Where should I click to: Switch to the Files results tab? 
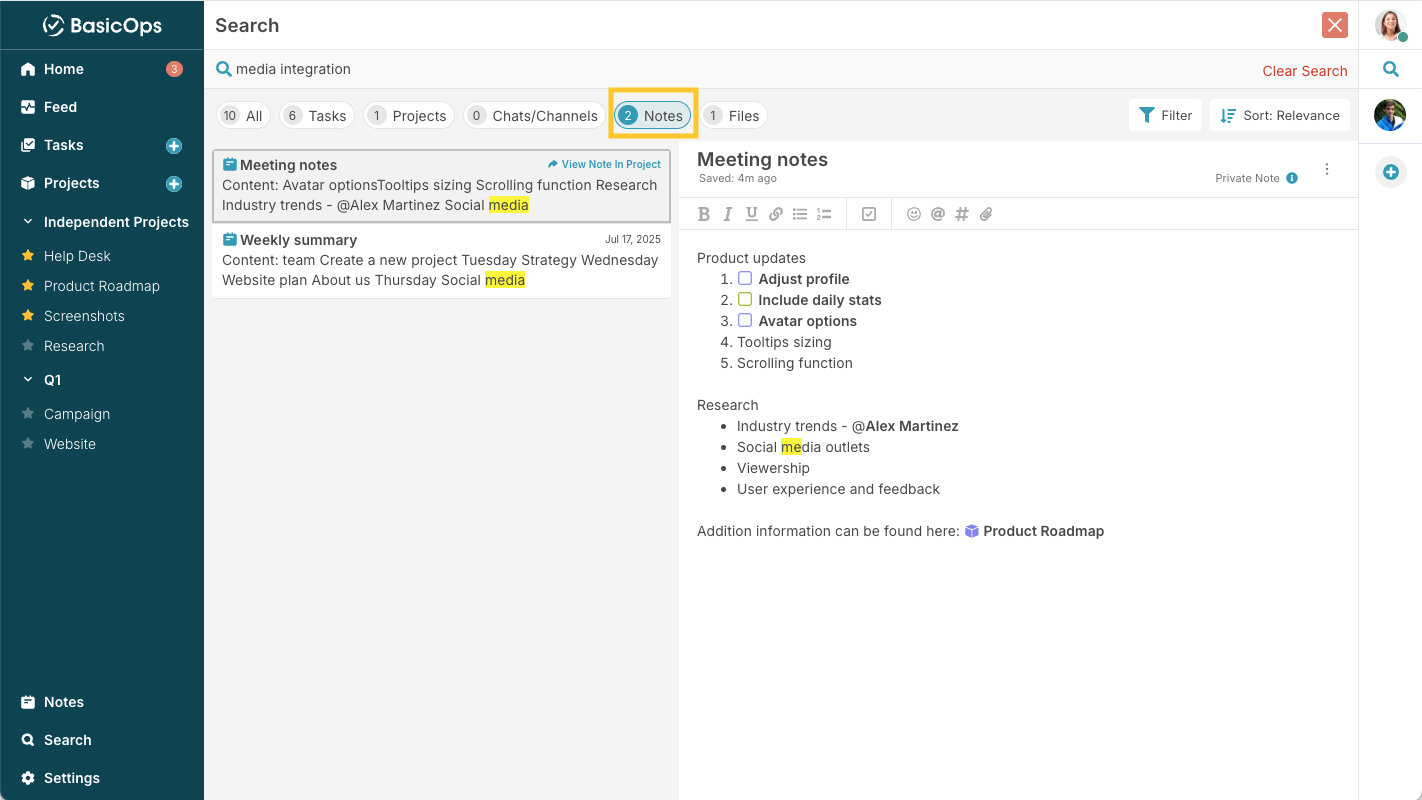(x=734, y=116)
